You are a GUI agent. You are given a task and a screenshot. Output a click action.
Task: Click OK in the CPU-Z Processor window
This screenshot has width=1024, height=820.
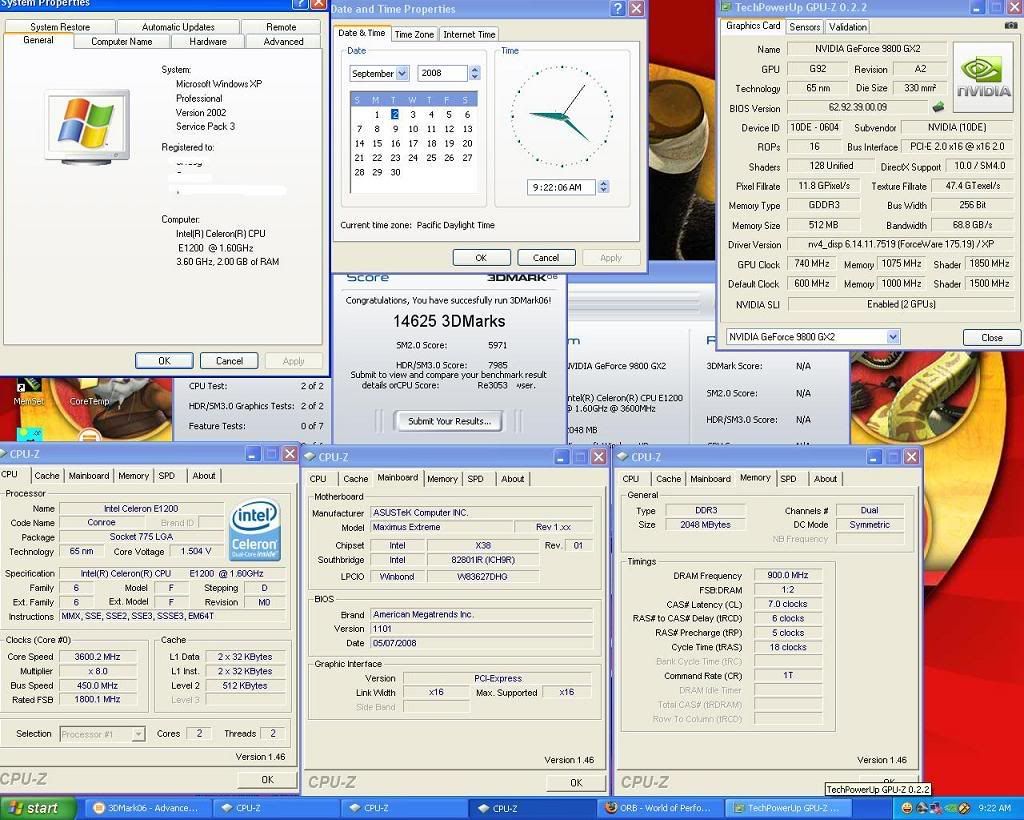(x=267, y=780)
